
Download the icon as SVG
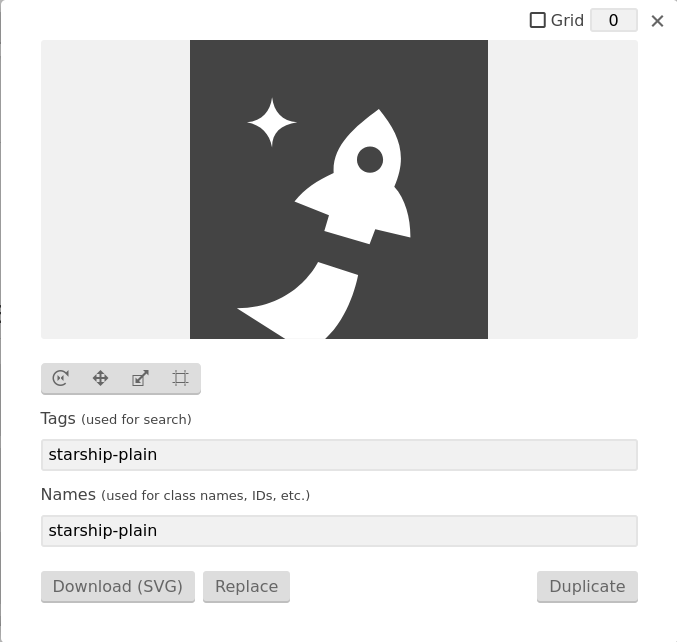coord(118,586)
